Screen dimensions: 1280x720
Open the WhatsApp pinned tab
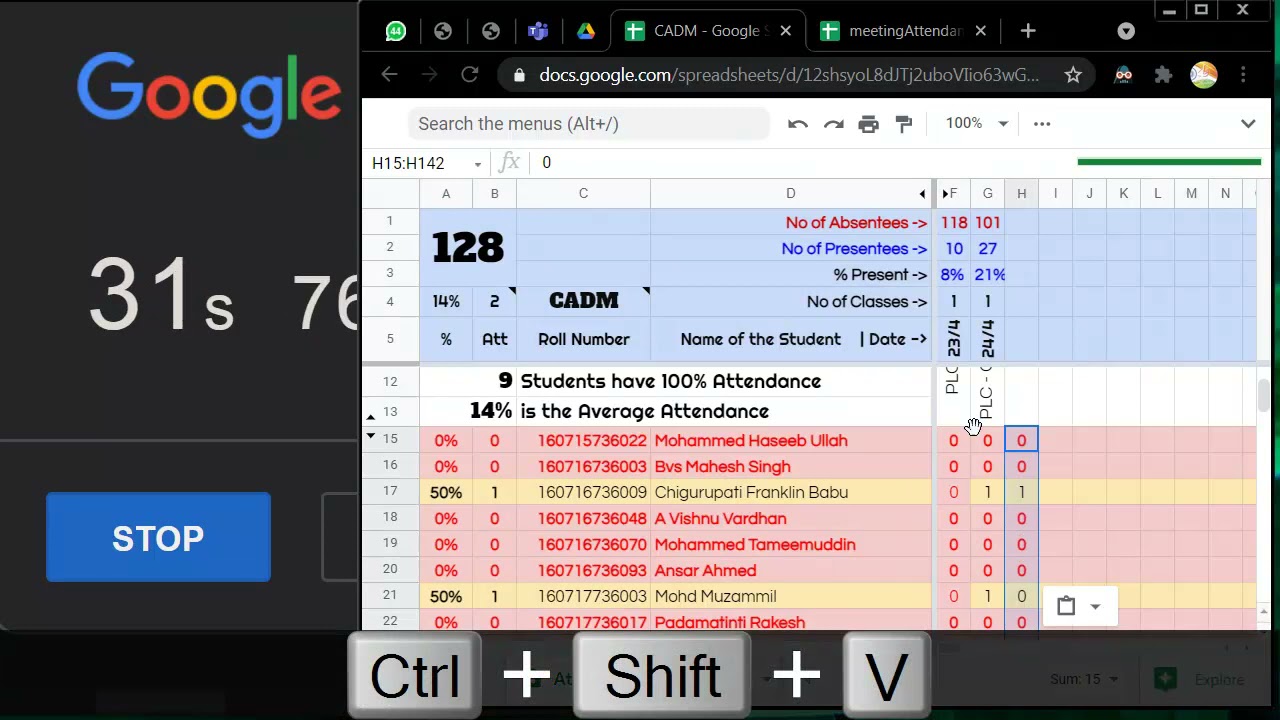coord(396,31)
